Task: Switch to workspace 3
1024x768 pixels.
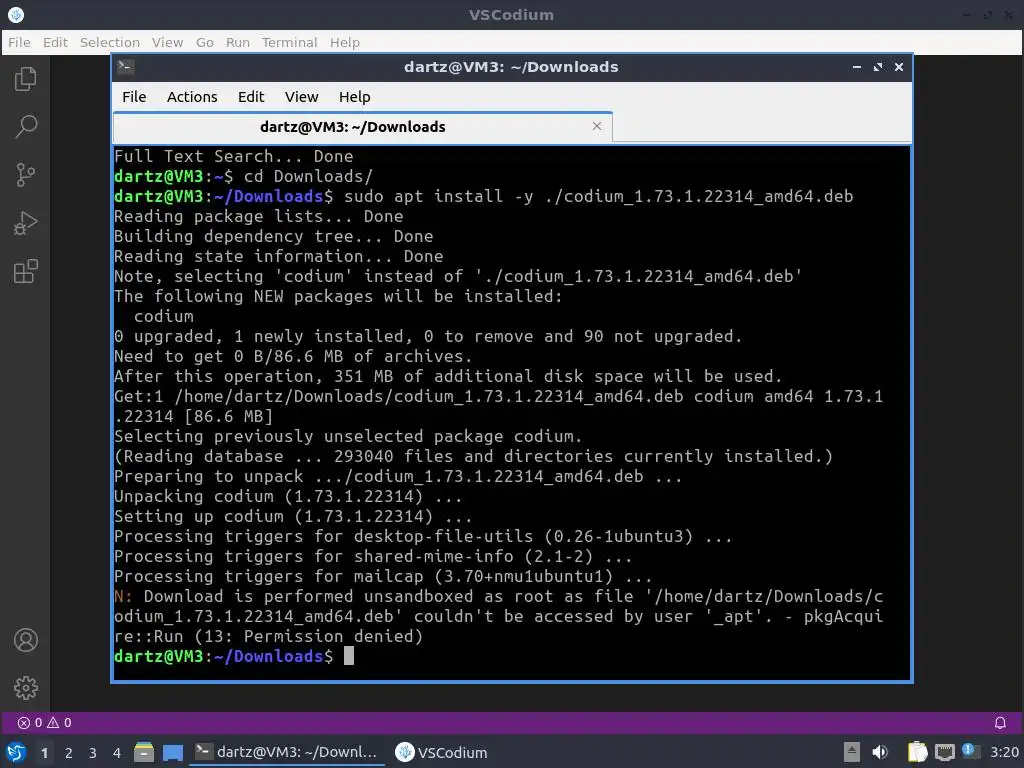Action: pyautogui.click(x=93, y=753)
